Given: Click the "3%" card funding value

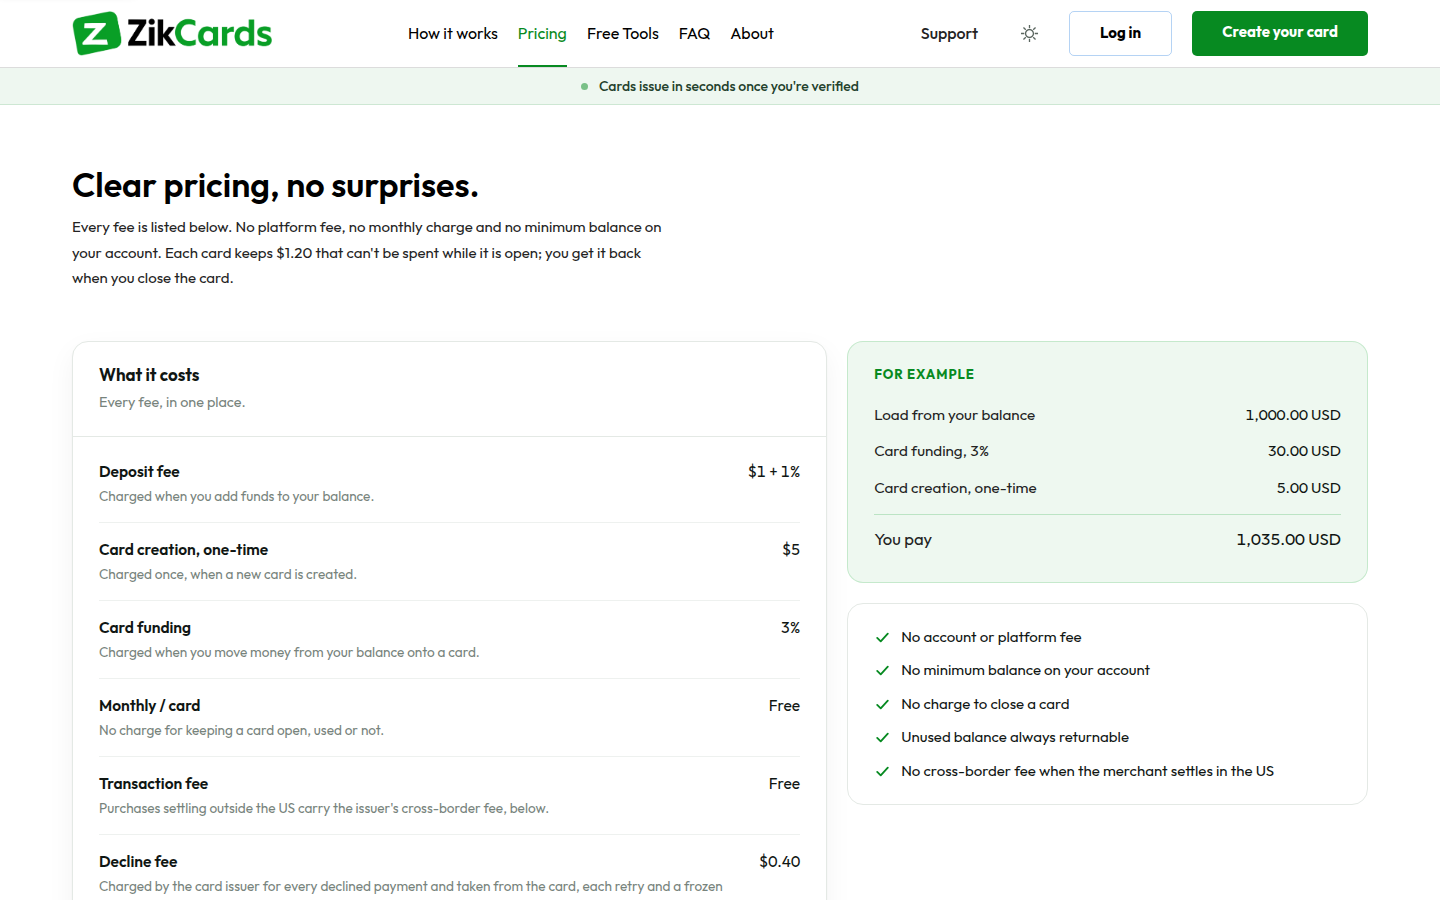Looking at the screenshot, I should point(790,628).
